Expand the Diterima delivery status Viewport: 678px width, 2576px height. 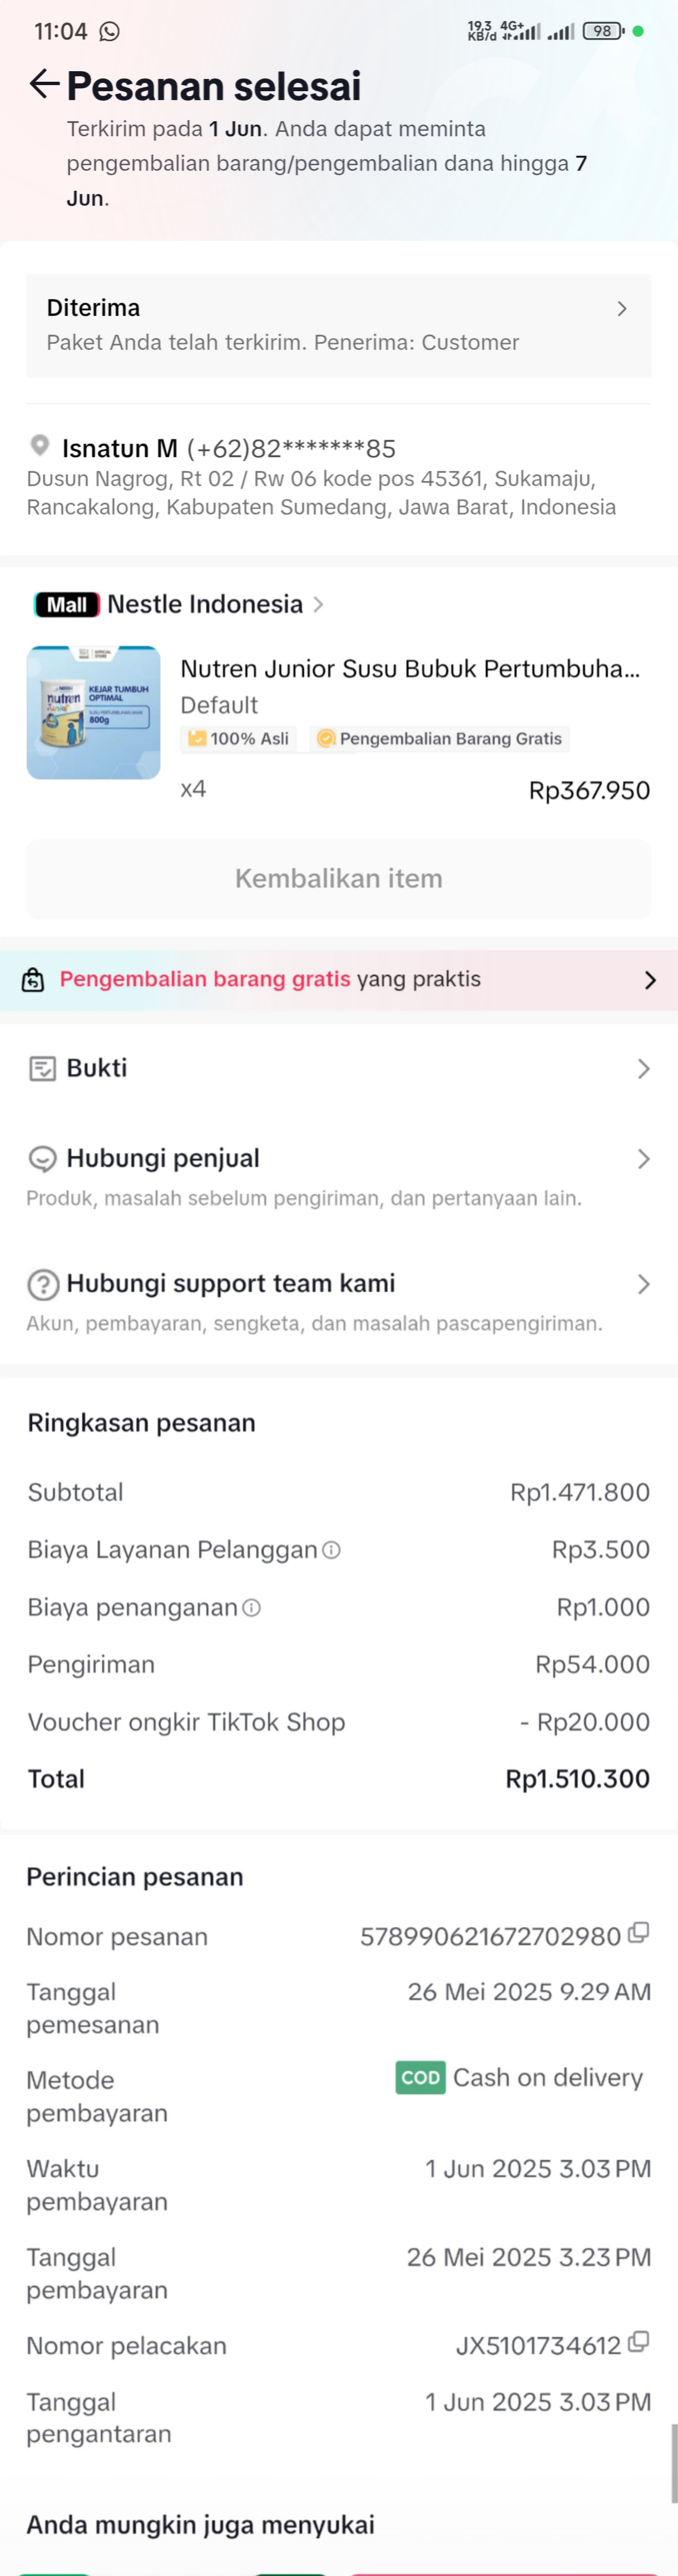pos(621,309)
